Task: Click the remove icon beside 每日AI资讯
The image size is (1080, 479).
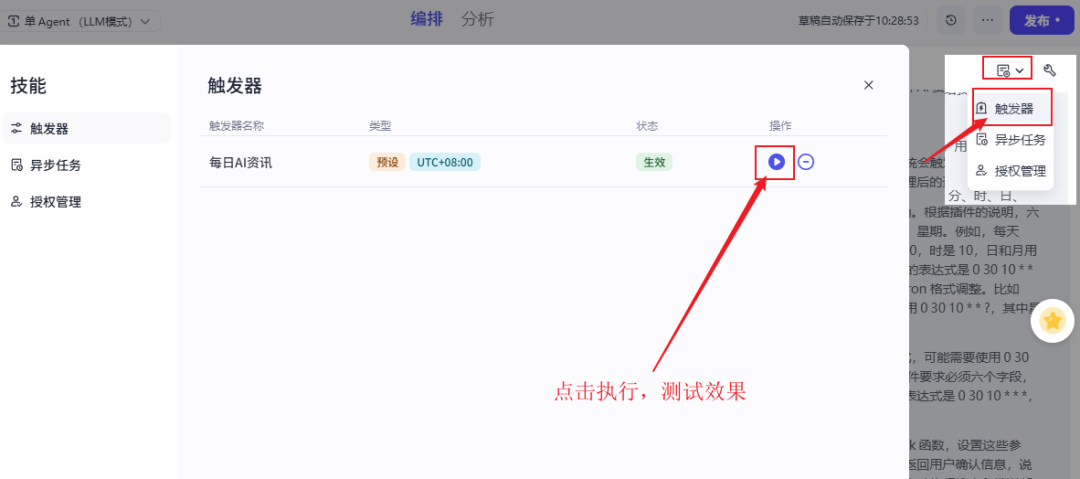Action: coord(806,162)
